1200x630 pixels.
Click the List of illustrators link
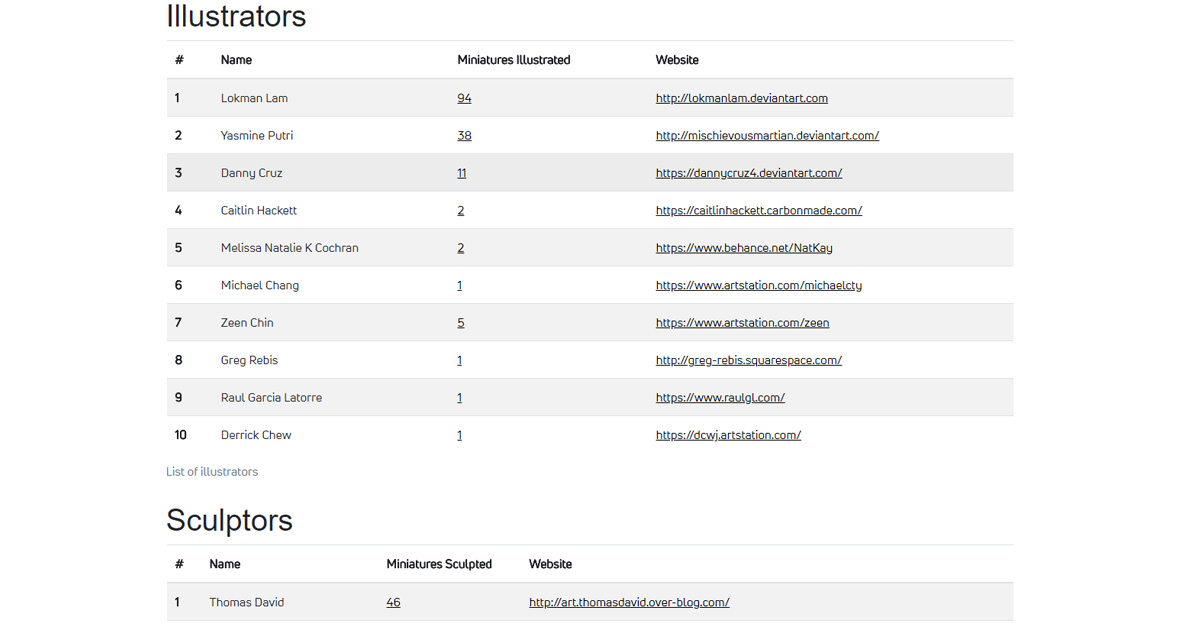click(x=212, y=472)
